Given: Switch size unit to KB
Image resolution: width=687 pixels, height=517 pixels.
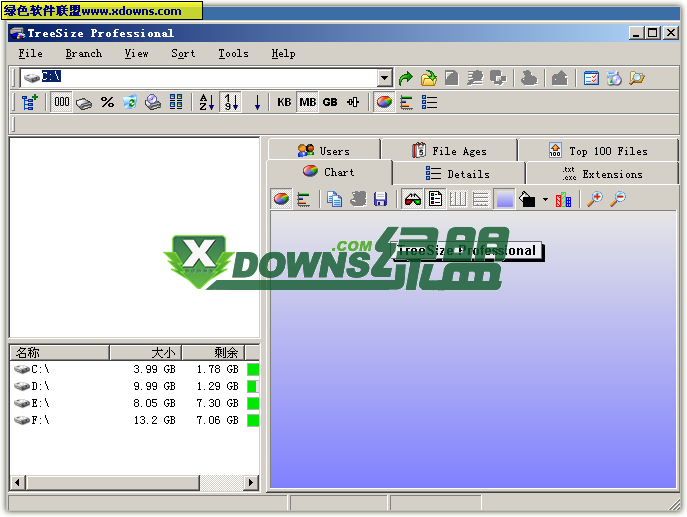Looking at the screenshot, I should [x=284, y=103].
